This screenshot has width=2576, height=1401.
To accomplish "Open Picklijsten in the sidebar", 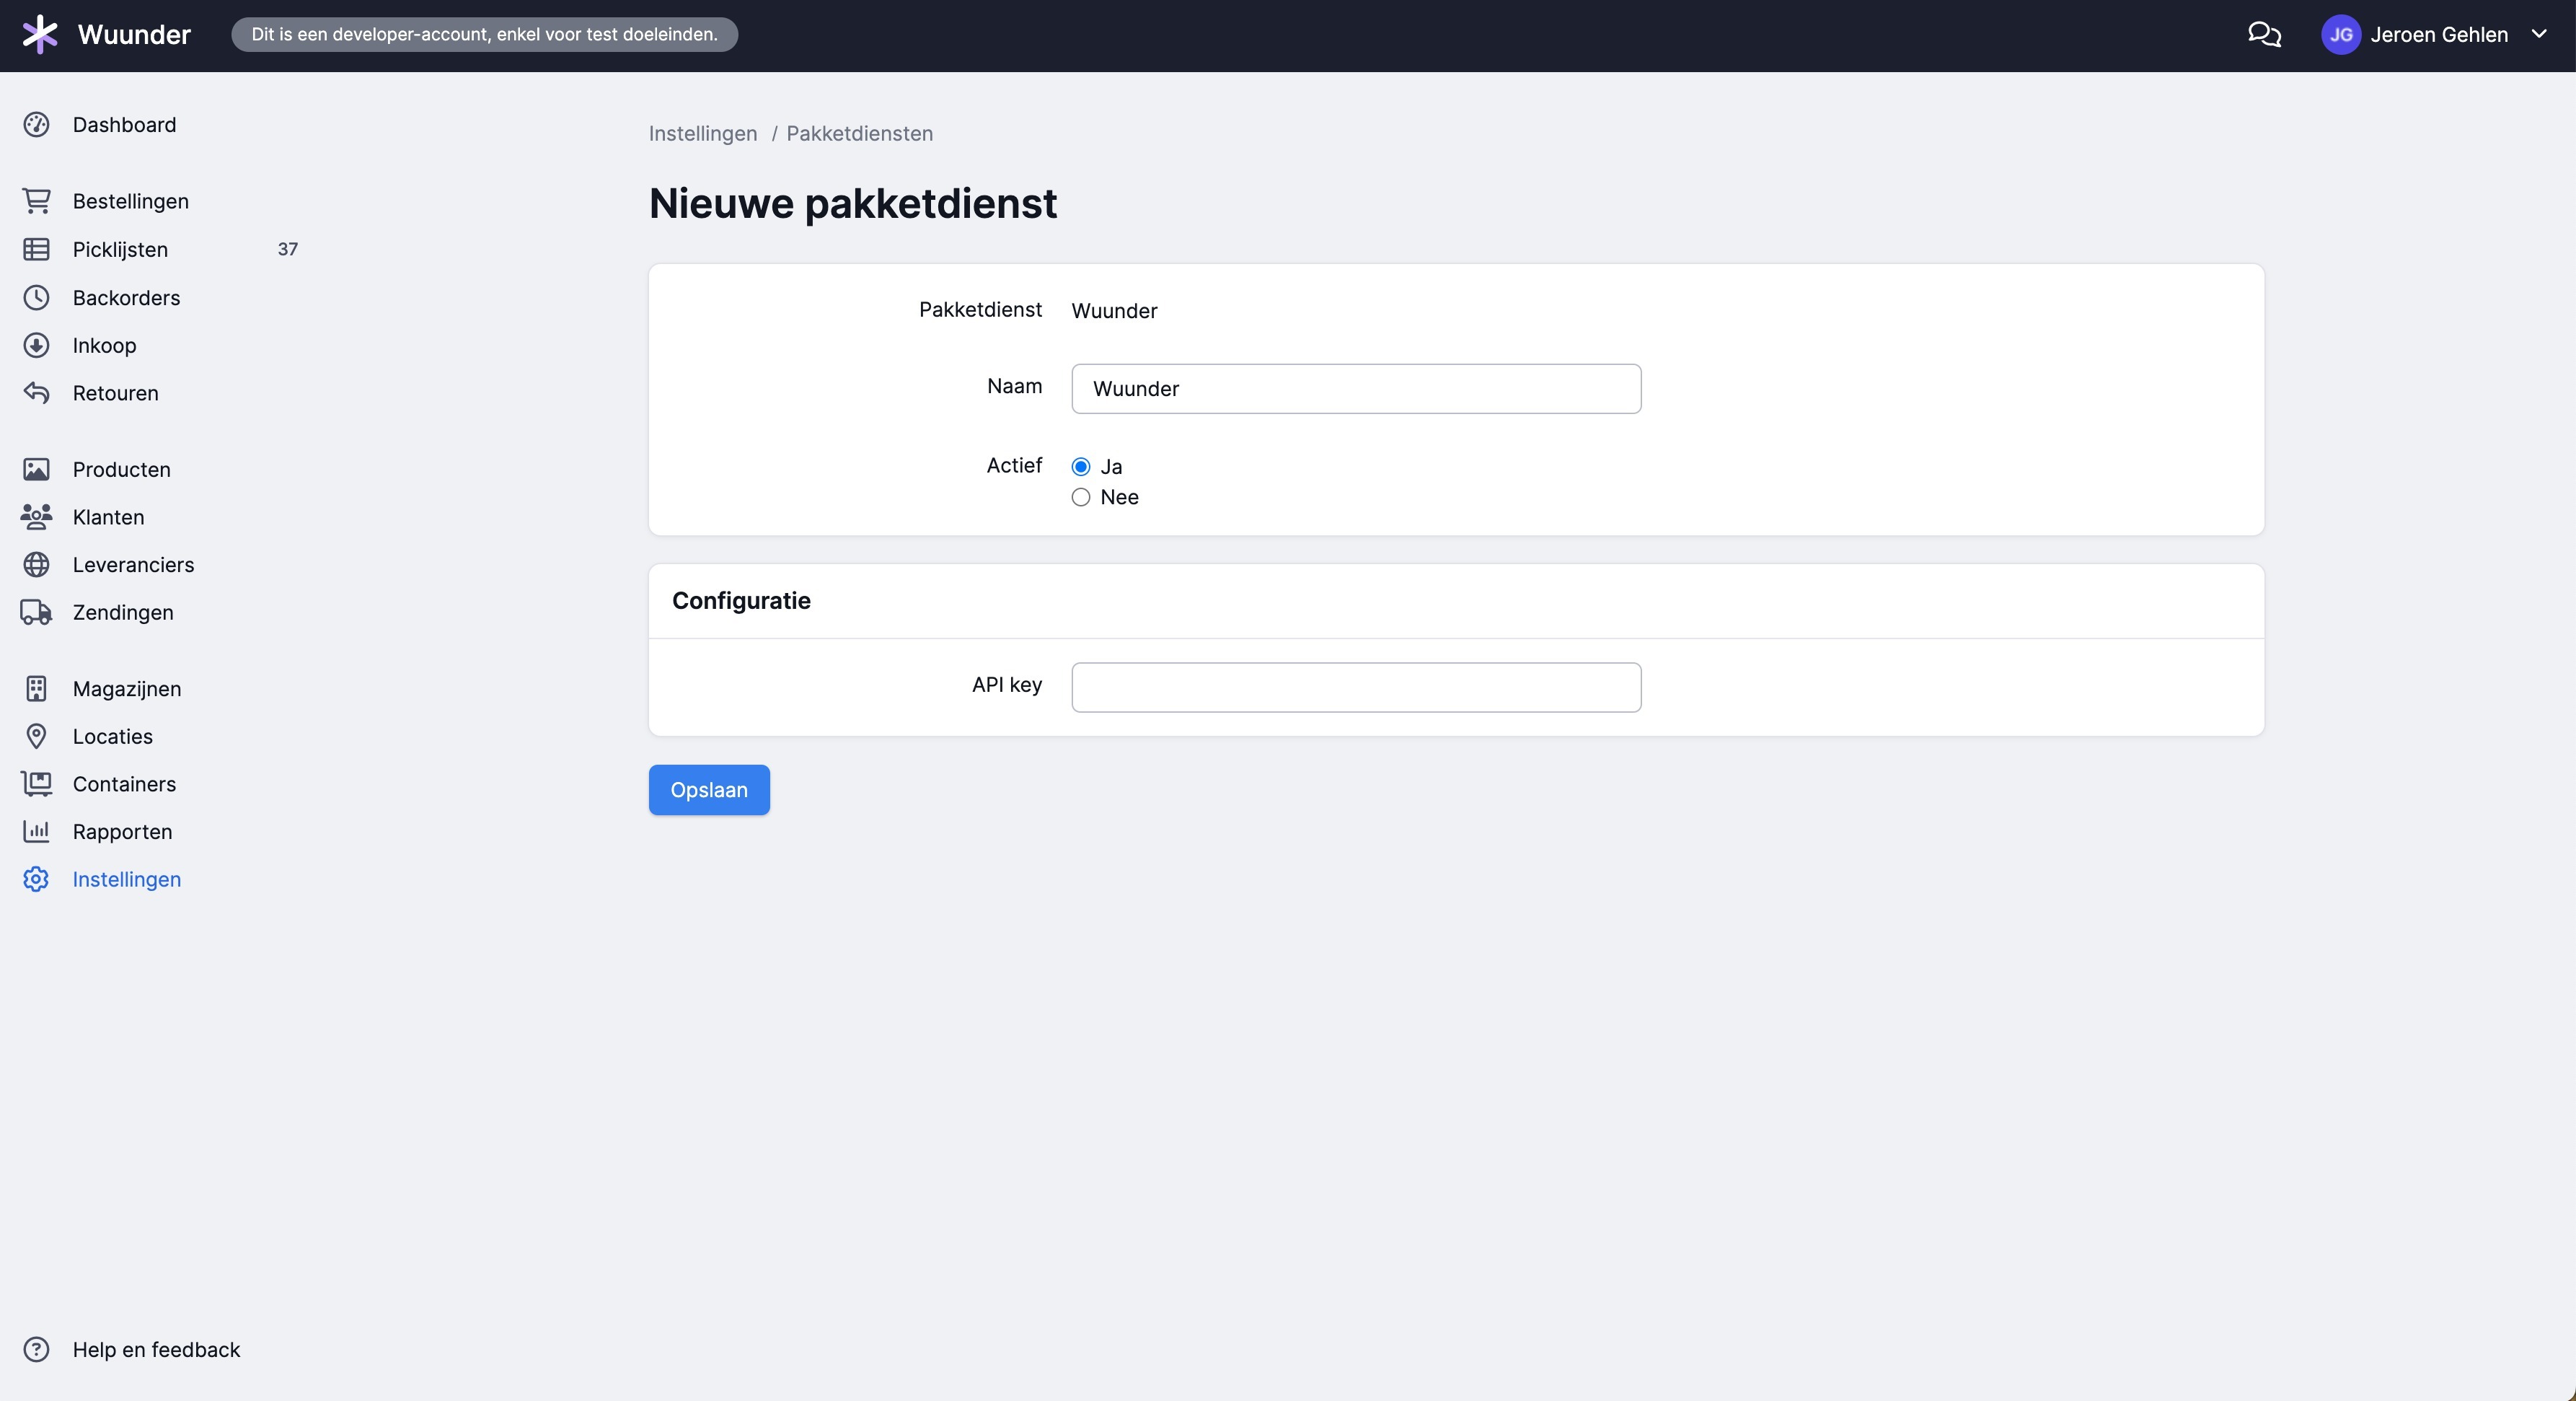I will pyautogui.click(x=120, y=249).
